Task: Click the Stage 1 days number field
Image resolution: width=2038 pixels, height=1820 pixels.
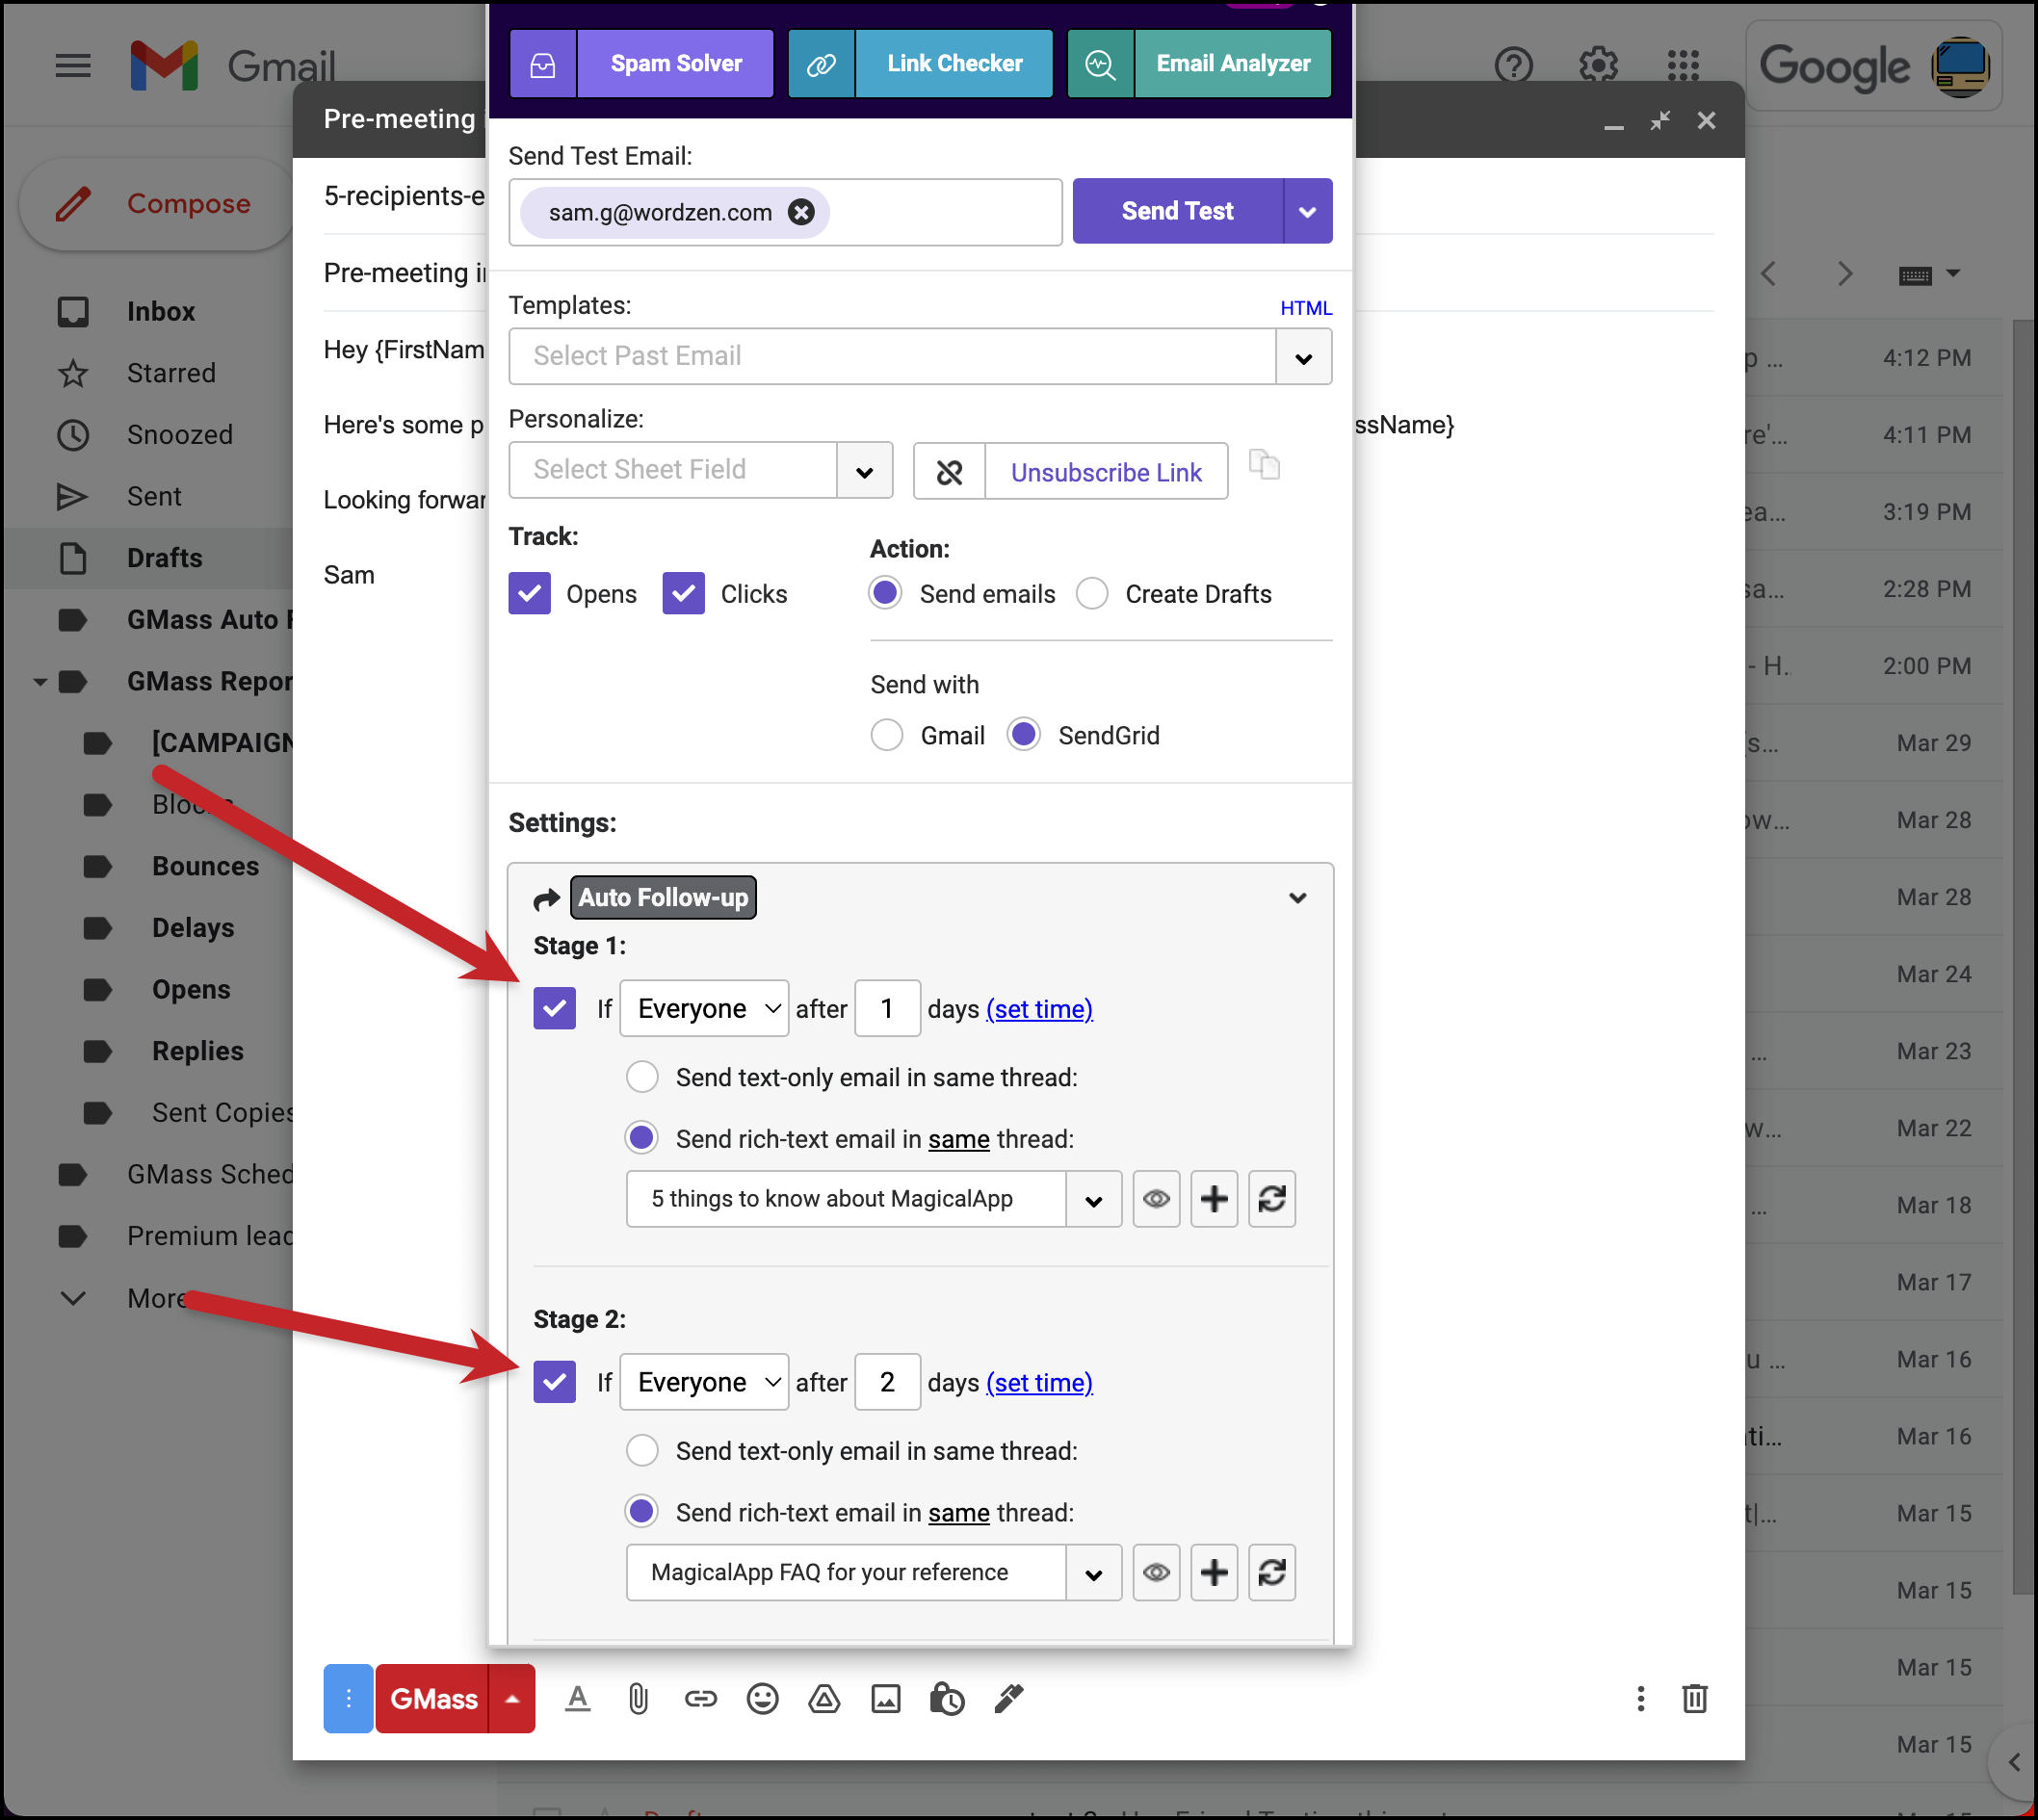Action: pos(887,1009)
